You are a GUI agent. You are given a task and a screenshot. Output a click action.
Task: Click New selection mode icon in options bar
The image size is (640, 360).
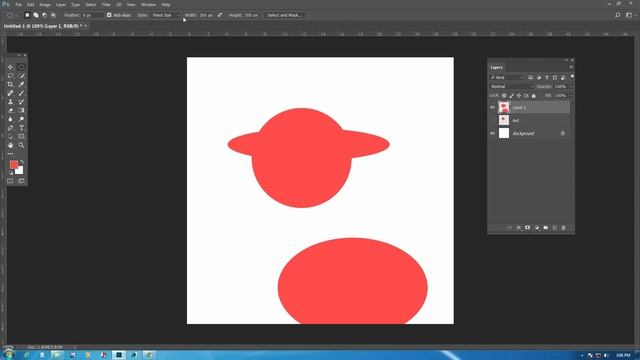click(x=27, y=15)
